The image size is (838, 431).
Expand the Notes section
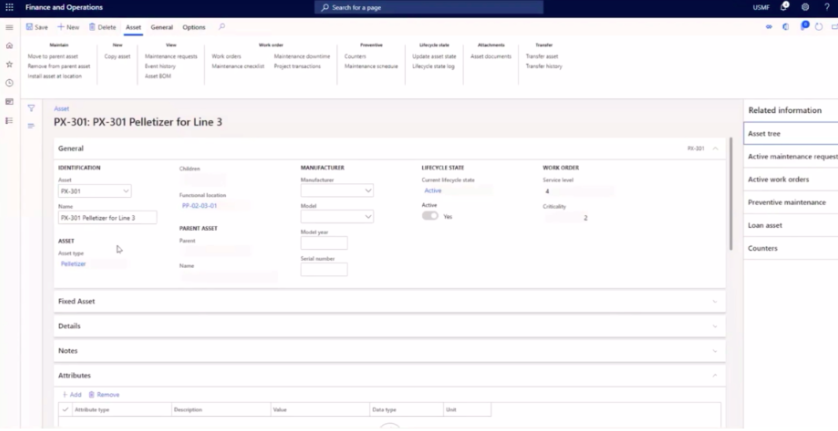[x=715, y=351]
